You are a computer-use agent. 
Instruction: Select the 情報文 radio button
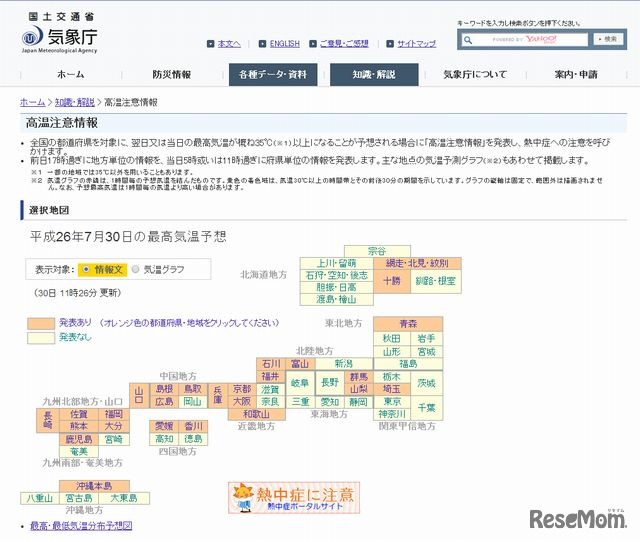pyautogui.click(x=86, y=269)
